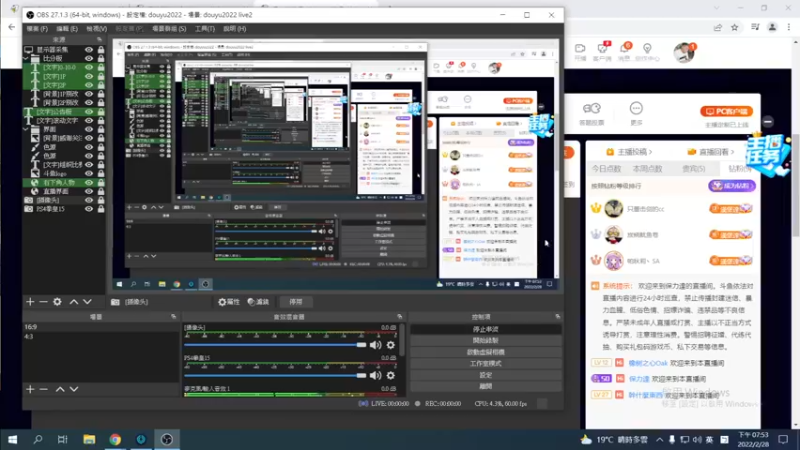
Task: Show hidden system tray icons chevron
Action: (660, 439)
